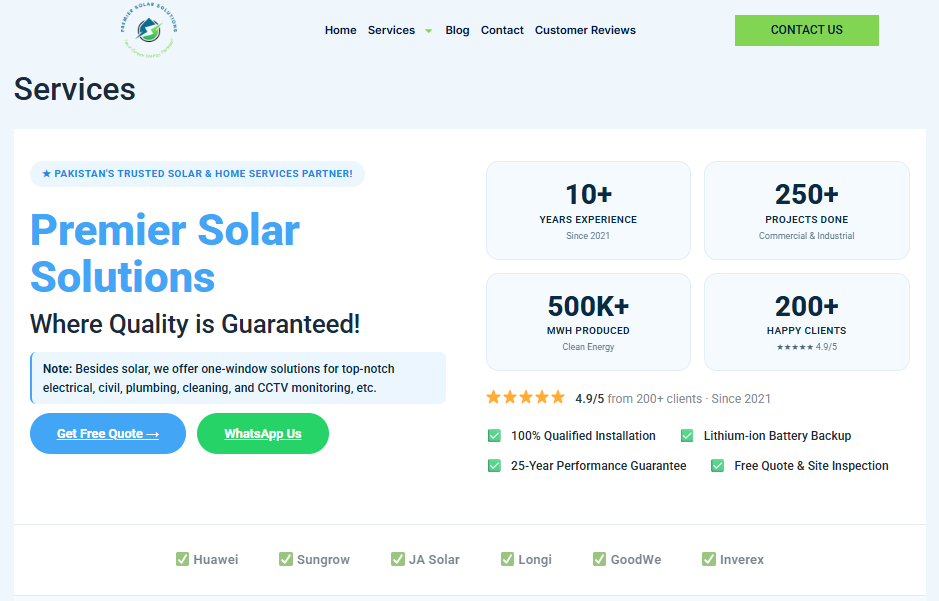Image resolution: width=939 pixels, height=601 pixels.
Task: Select the 250+ Projects Done card
Action: point(807,210)
